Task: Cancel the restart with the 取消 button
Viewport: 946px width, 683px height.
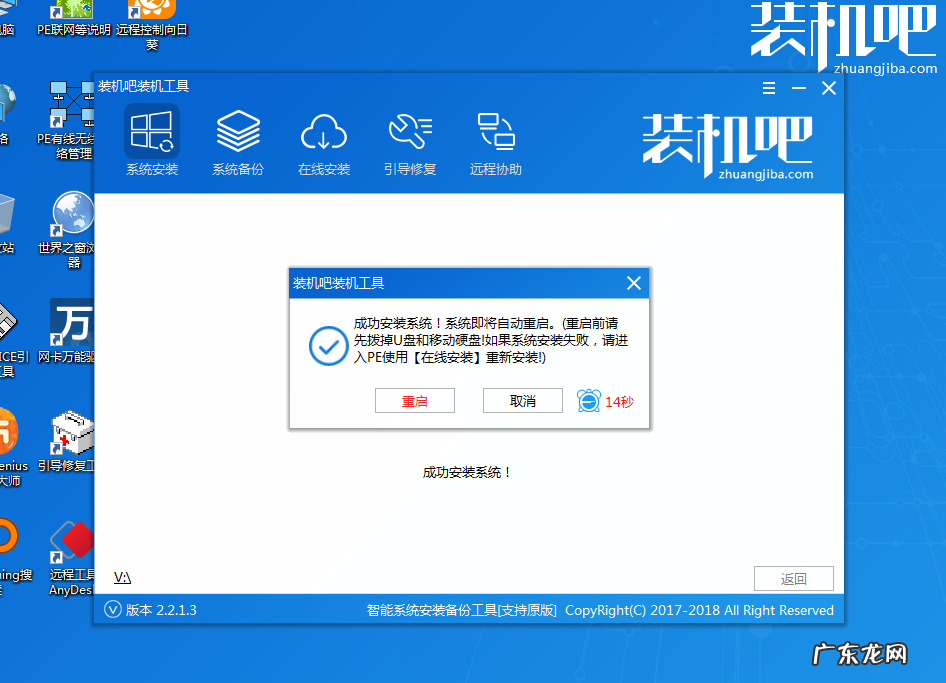Action: pyautogui.click(x=522, y=400)
